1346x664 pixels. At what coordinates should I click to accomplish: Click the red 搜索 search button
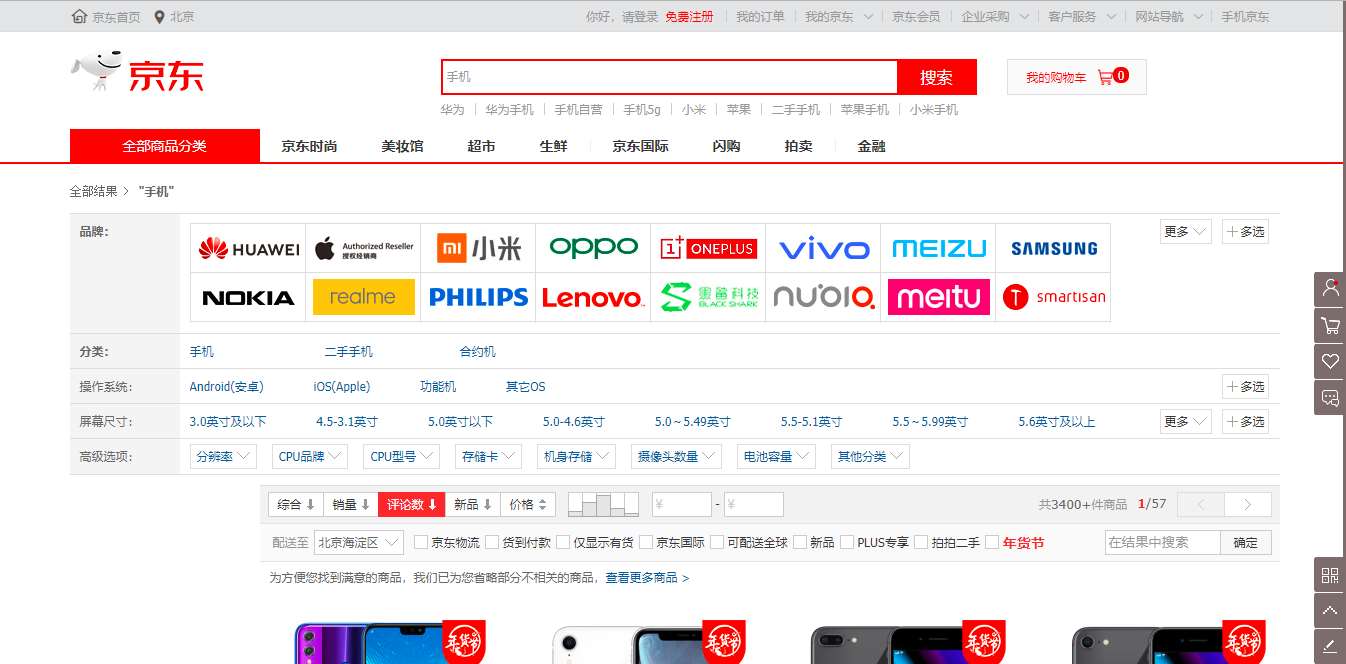coord(937,77)
